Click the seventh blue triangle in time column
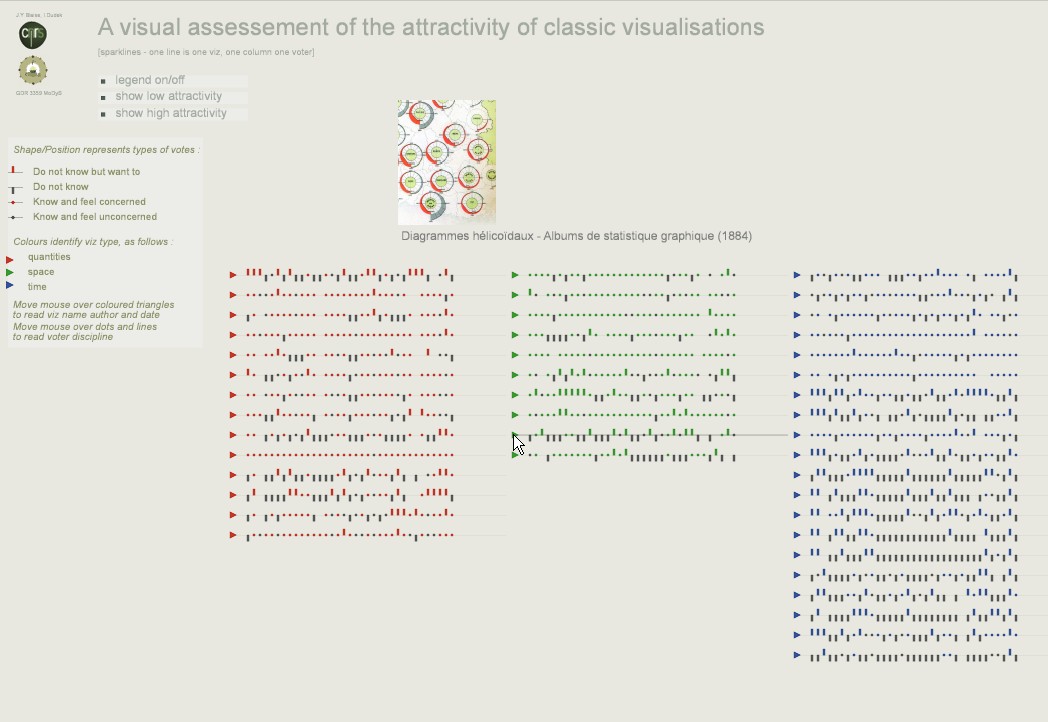This screenshot has height=722, width=1048. [x=797, y=395]
